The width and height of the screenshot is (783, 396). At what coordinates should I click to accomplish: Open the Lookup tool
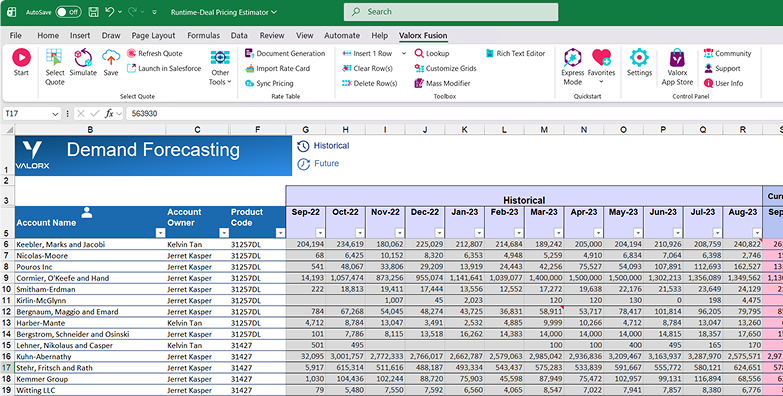(x=432, y=53)
